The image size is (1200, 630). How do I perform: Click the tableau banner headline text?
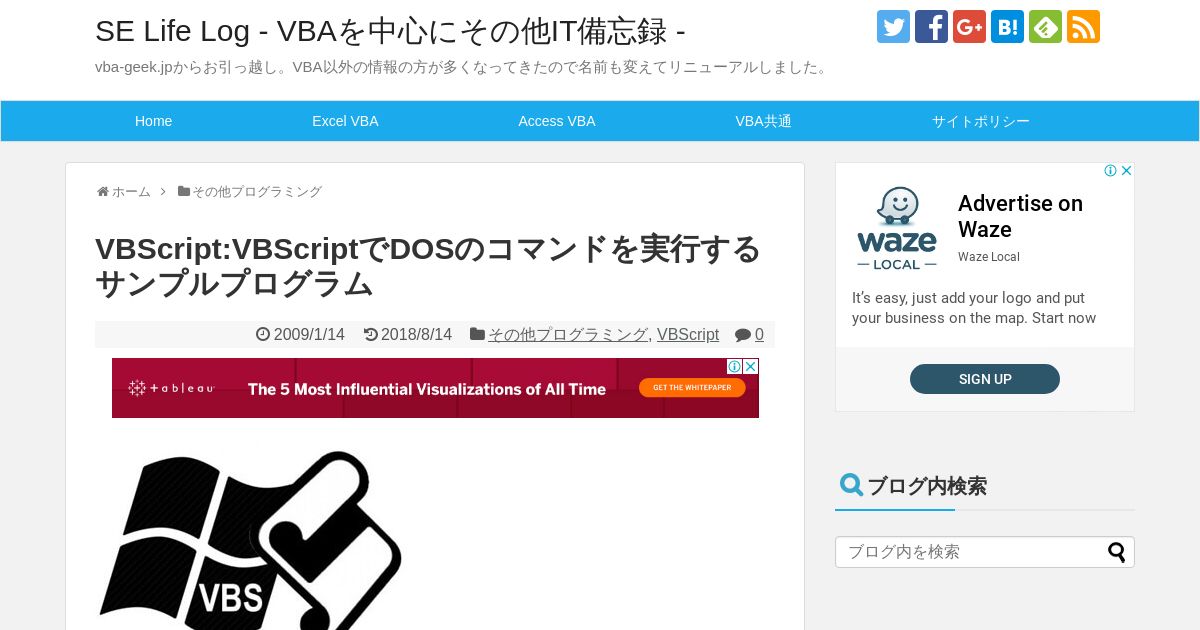click(x=427, y=389)
